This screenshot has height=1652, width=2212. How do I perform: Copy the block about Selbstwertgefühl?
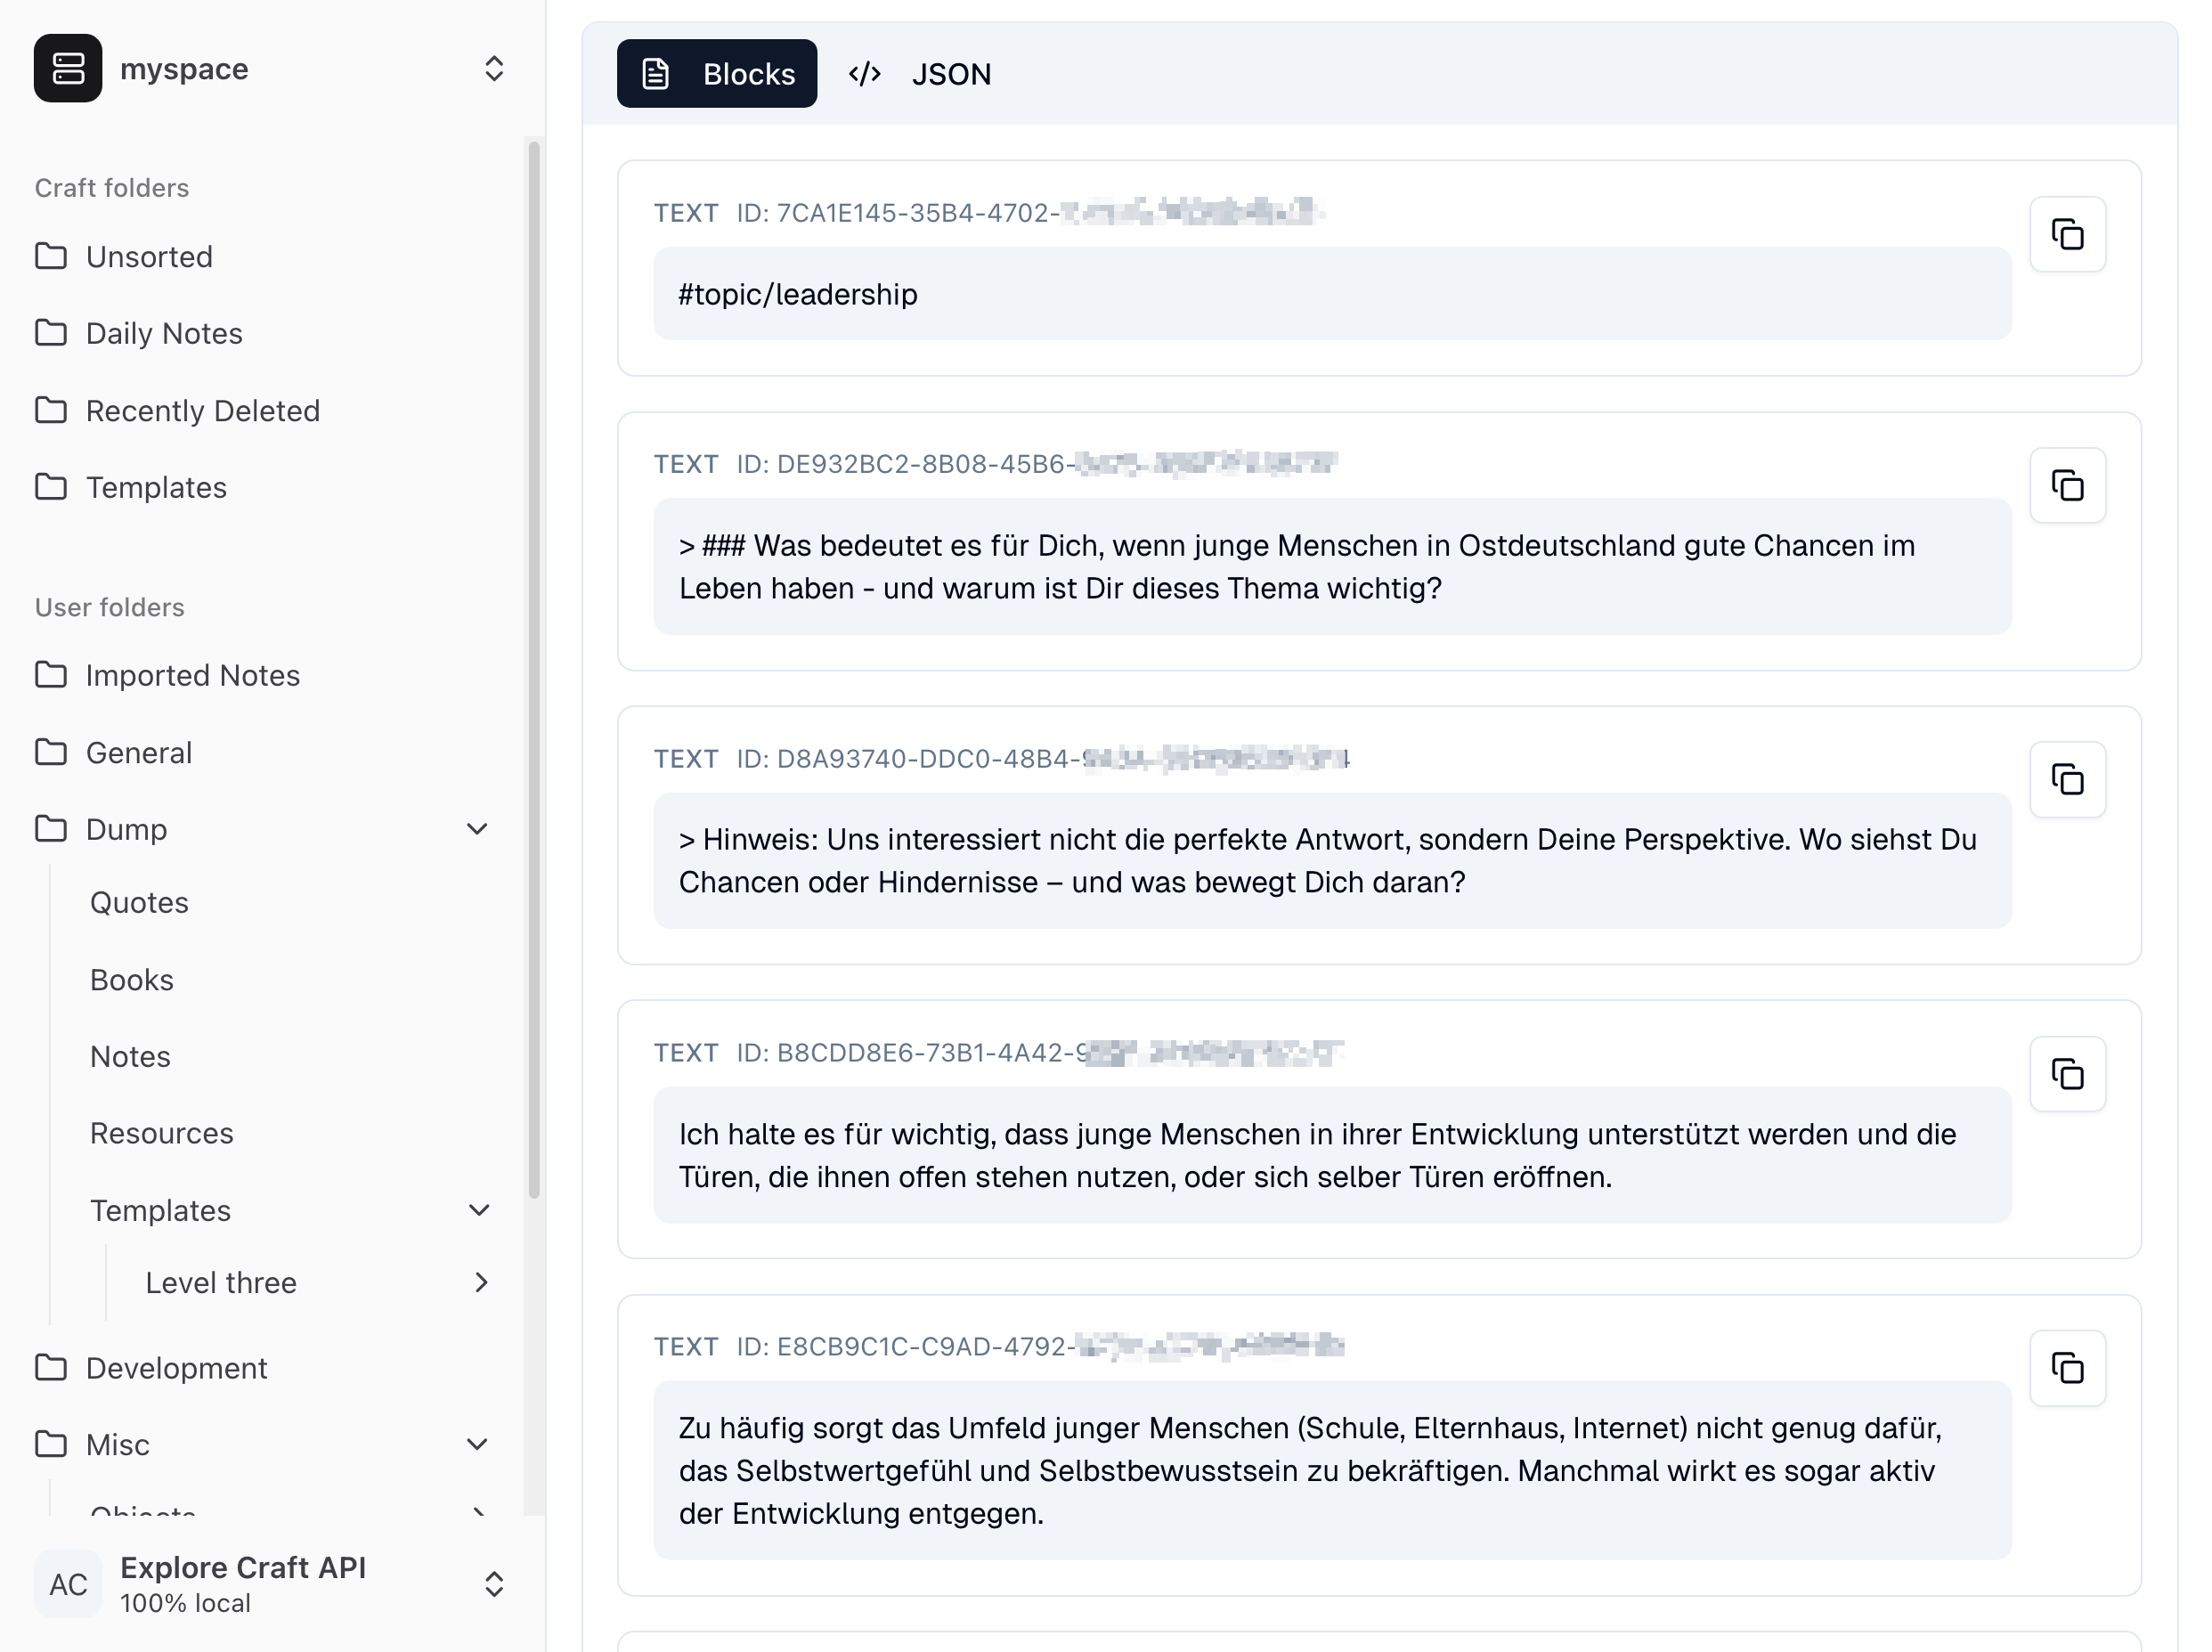click(2068, 1368)
